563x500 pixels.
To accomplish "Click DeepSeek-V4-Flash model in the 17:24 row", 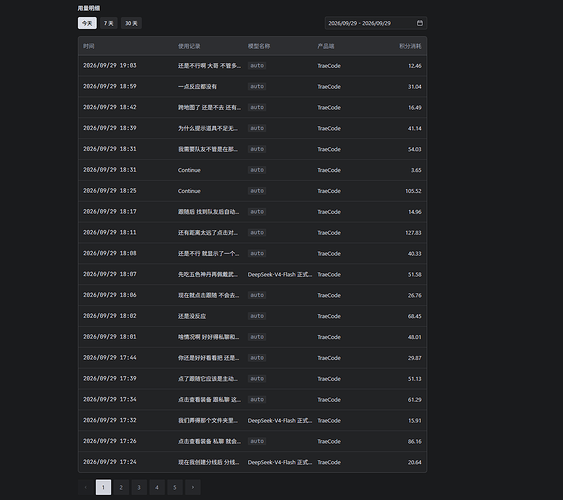I will (x=280, y=462).
